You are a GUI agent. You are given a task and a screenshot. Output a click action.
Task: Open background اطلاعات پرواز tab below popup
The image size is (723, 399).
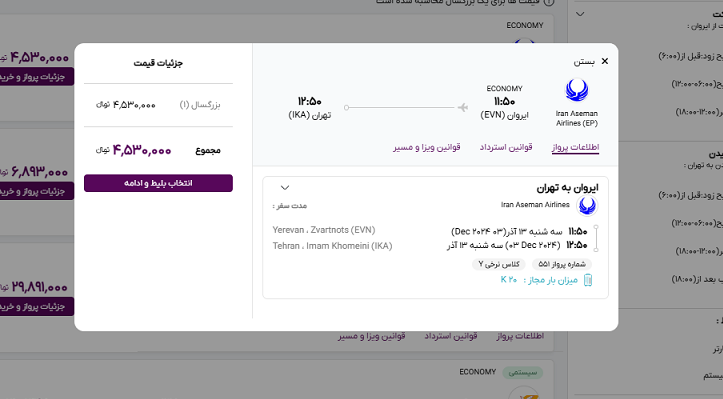coord(520,336)
